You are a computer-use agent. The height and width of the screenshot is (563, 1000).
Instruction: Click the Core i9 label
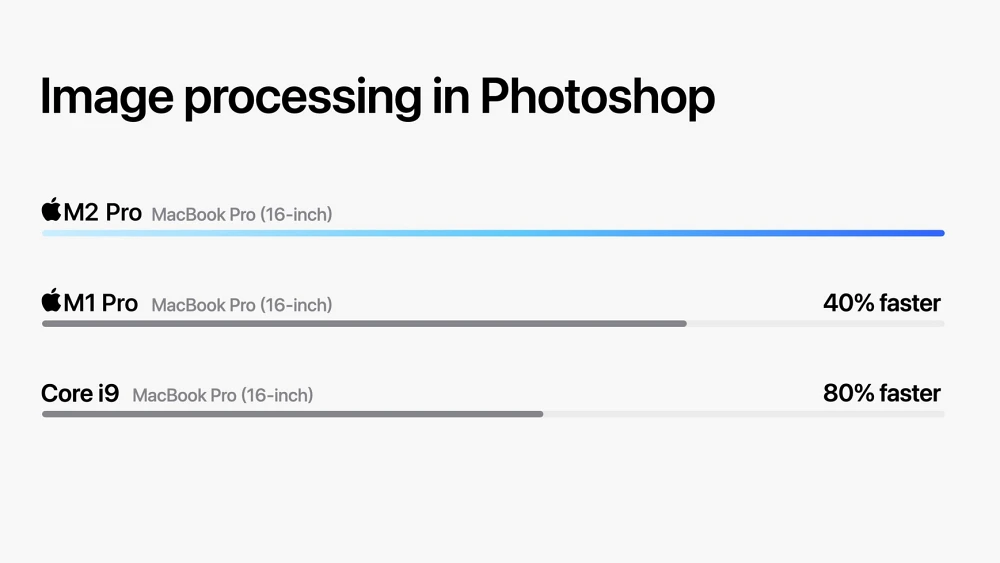coord(80,393)
